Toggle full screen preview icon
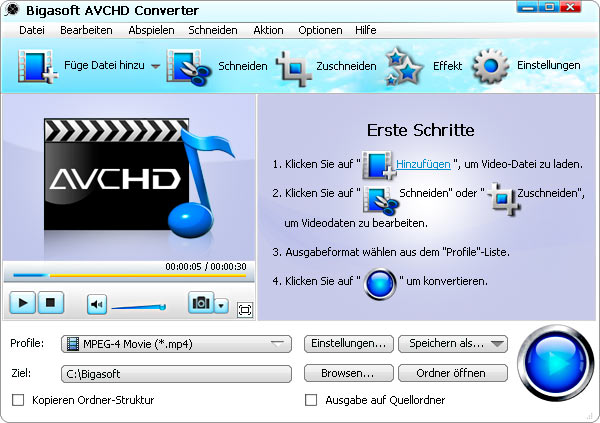600x423 pixels. click(245, 310)
